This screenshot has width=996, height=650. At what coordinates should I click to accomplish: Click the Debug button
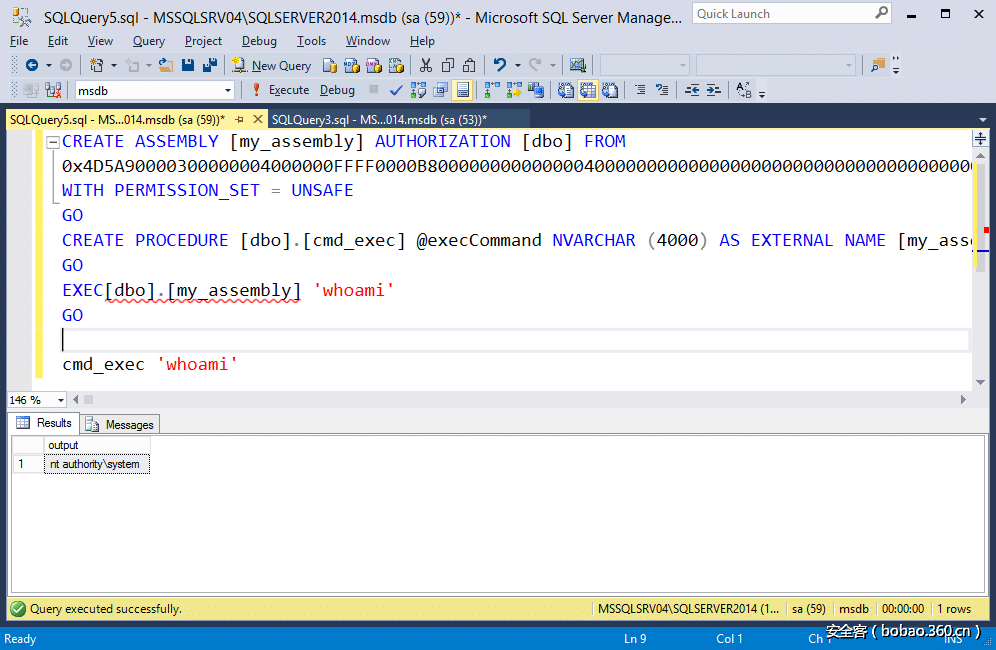(336, 90)
